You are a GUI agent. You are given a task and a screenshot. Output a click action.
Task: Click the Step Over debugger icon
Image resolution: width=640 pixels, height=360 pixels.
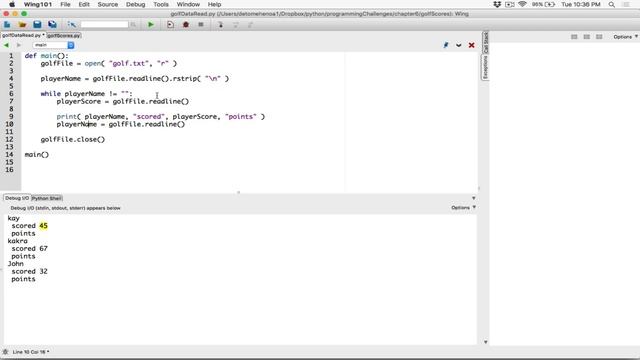[236, 25]
